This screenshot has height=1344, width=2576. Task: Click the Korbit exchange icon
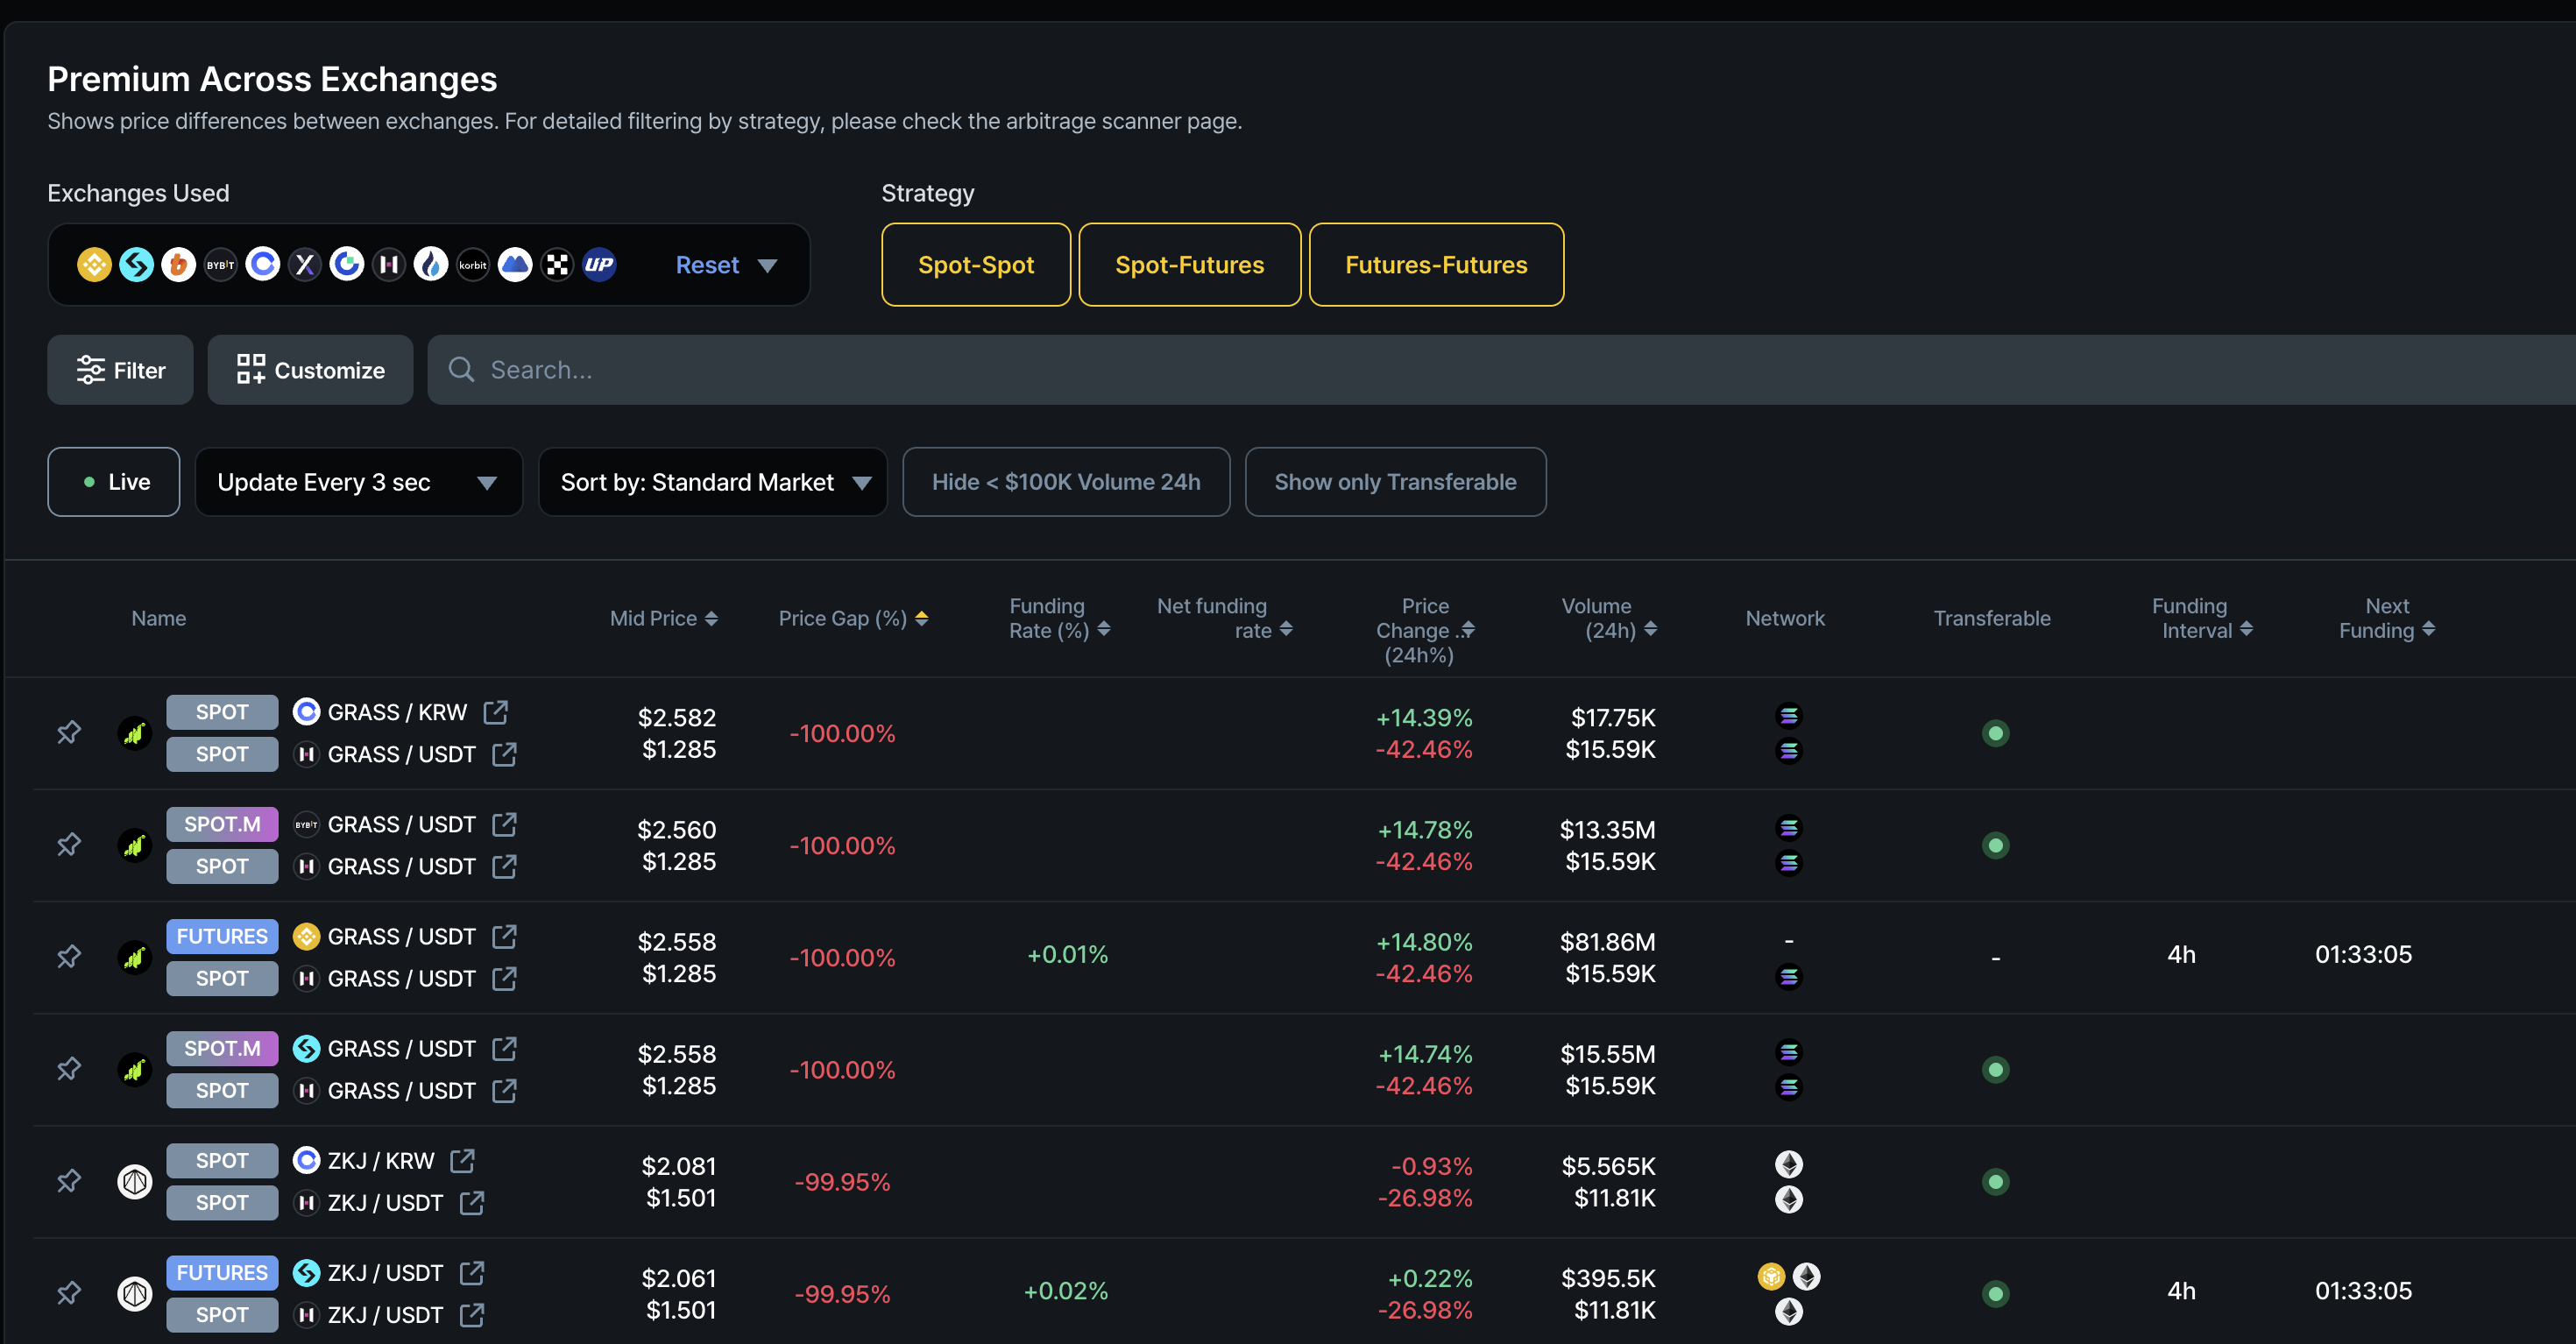click(473, 265)
